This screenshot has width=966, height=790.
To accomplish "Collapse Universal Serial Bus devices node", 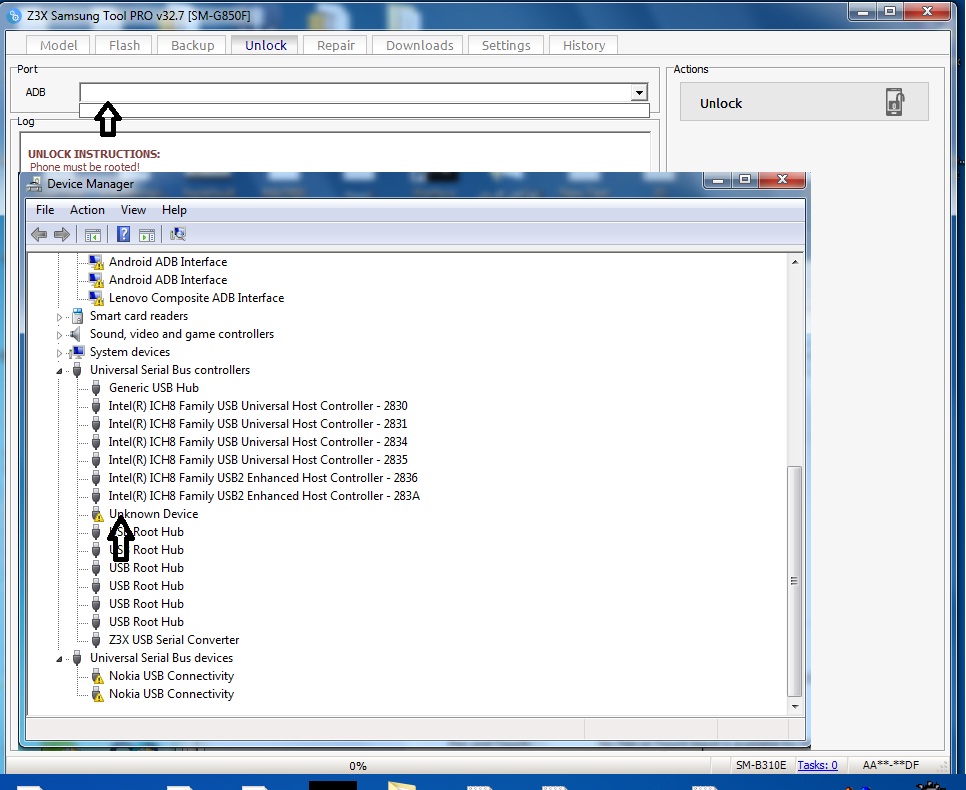I will point(60,659).
